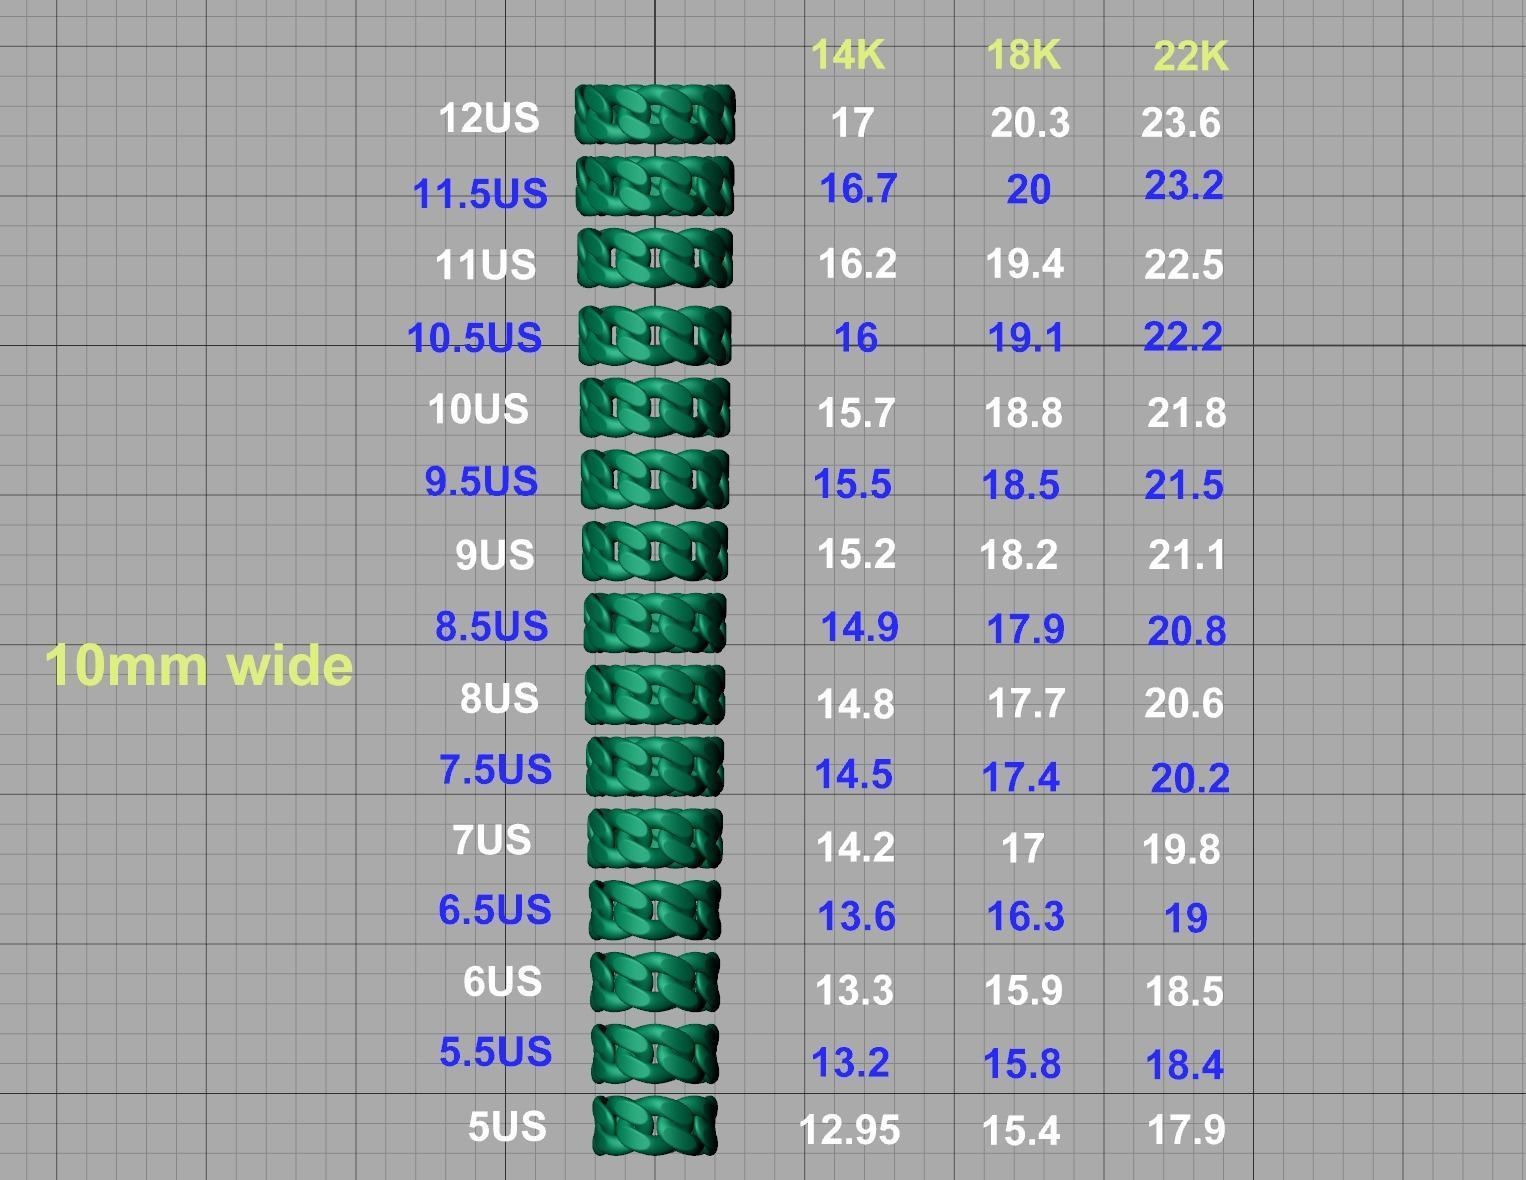Select the 9.5US ring model

tap(655, 479)
